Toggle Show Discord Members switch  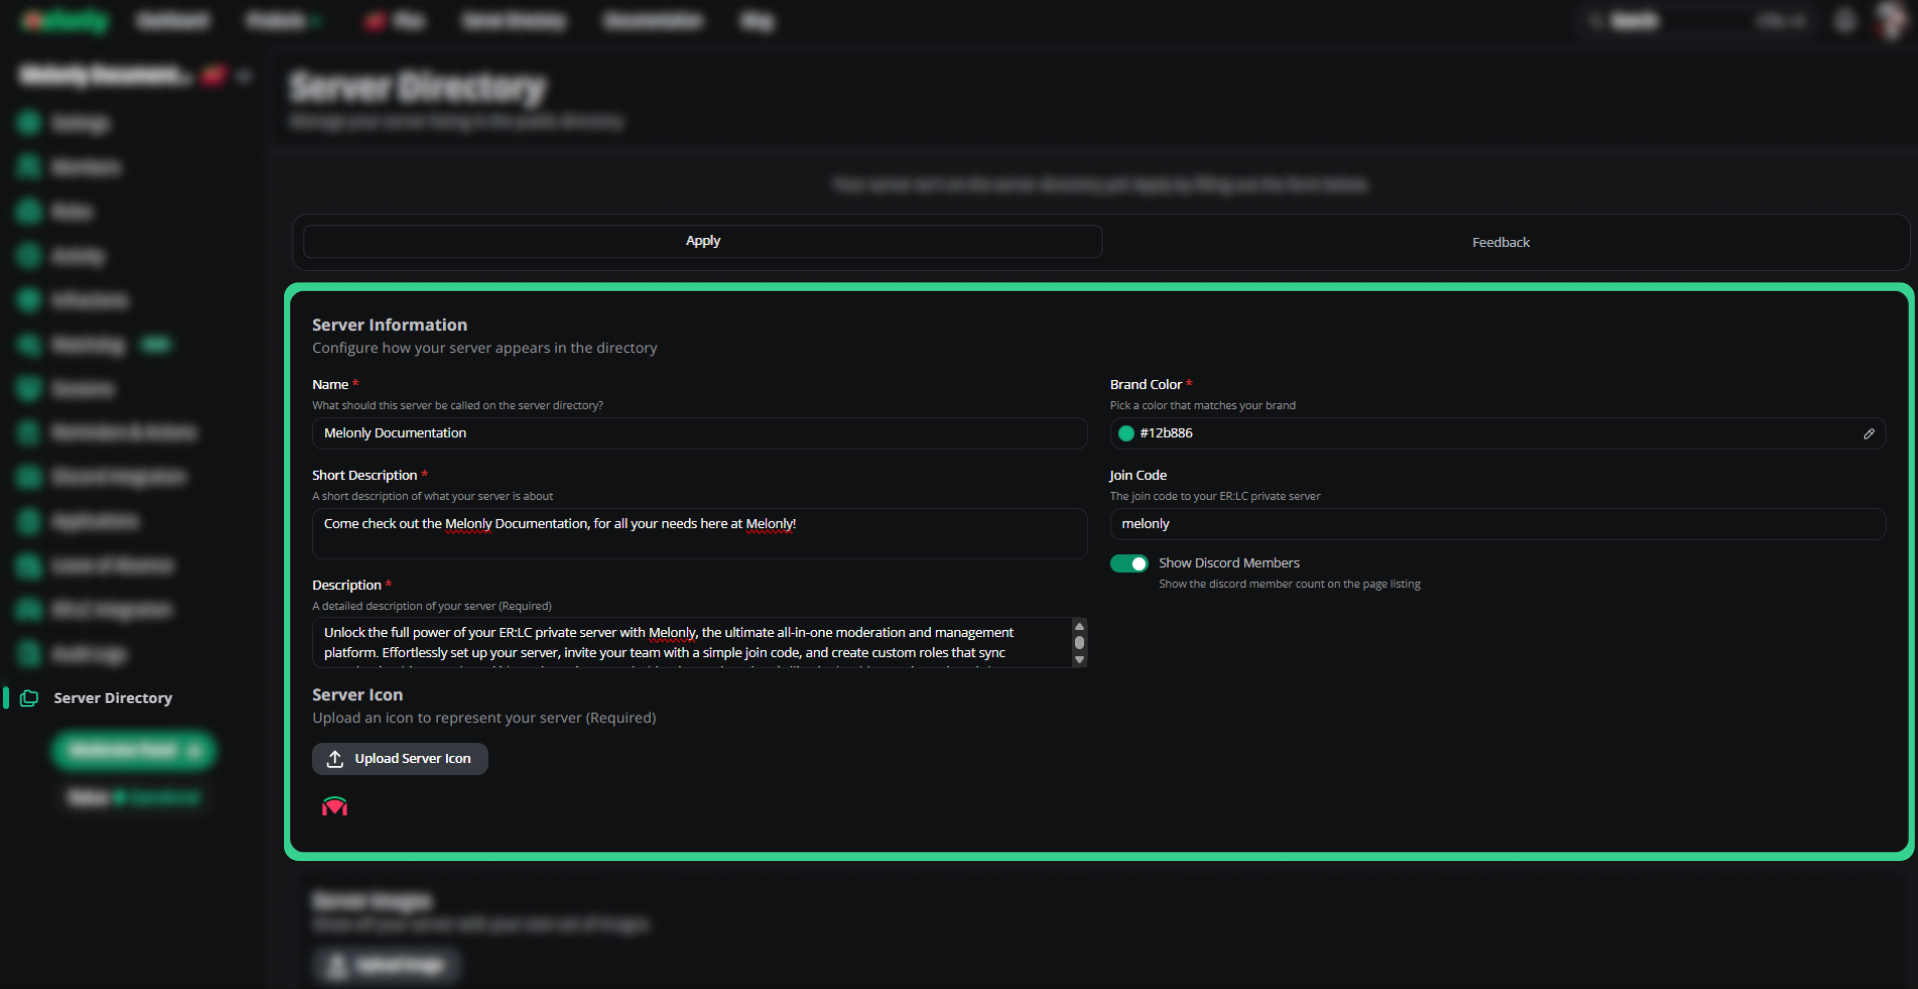click(1129, 563)
